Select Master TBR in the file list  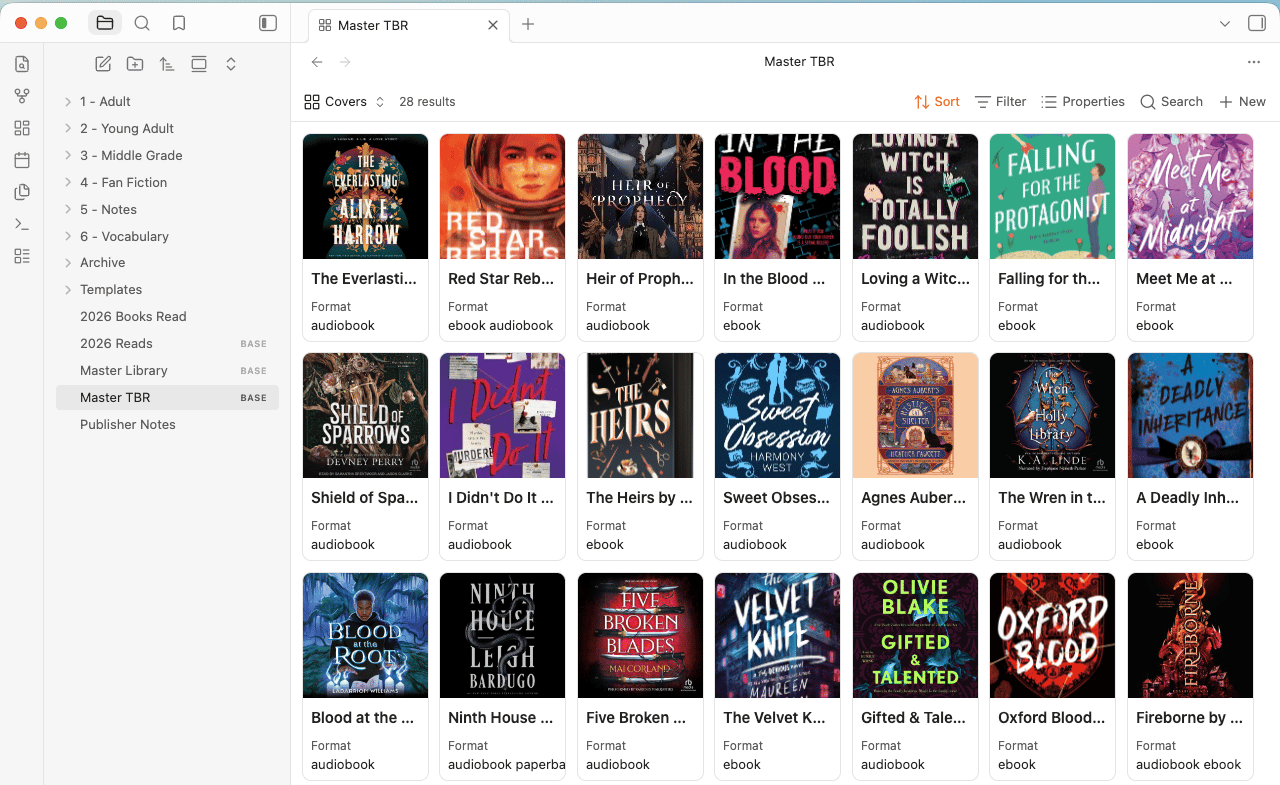pyautogui.click(x=167, y=397)
